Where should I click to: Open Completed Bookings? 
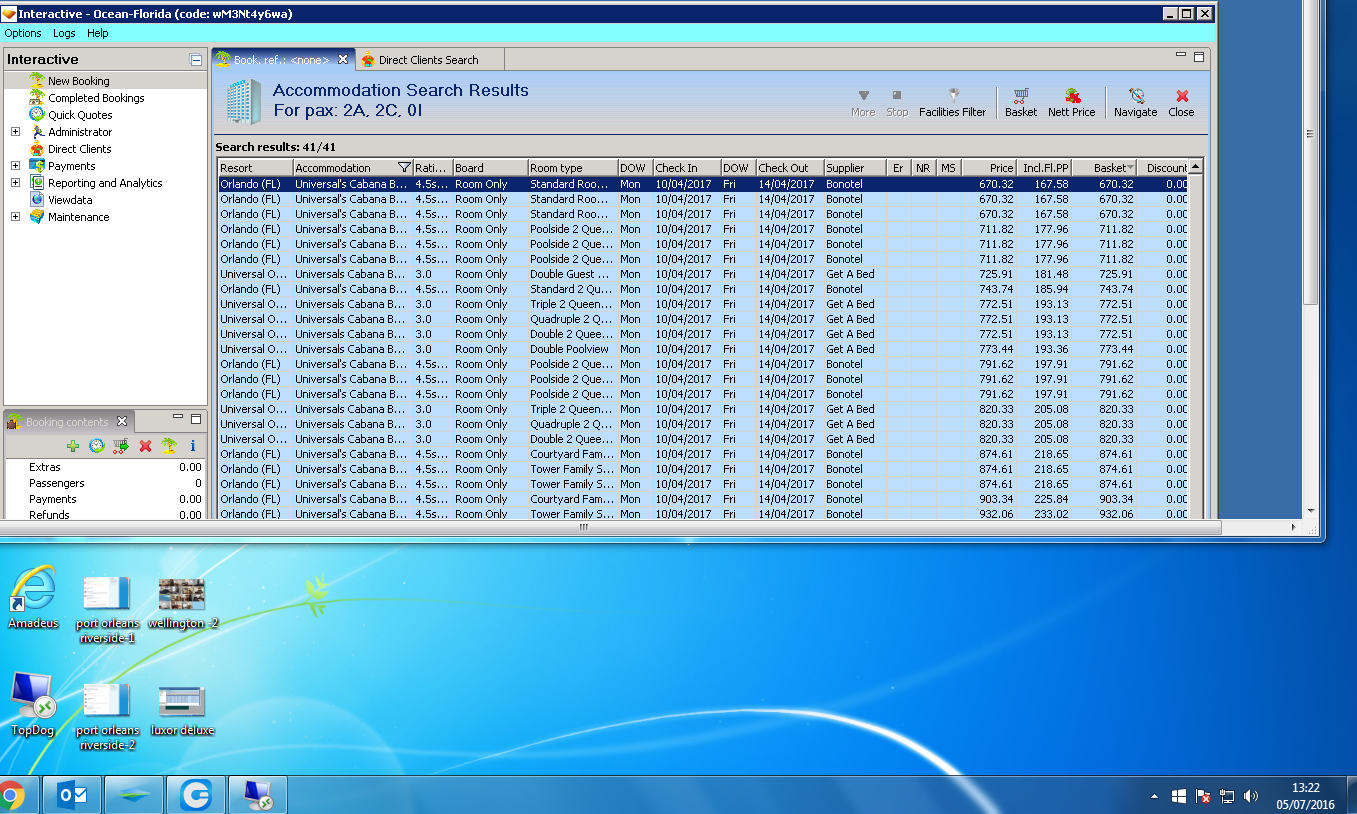pos(96,98)
